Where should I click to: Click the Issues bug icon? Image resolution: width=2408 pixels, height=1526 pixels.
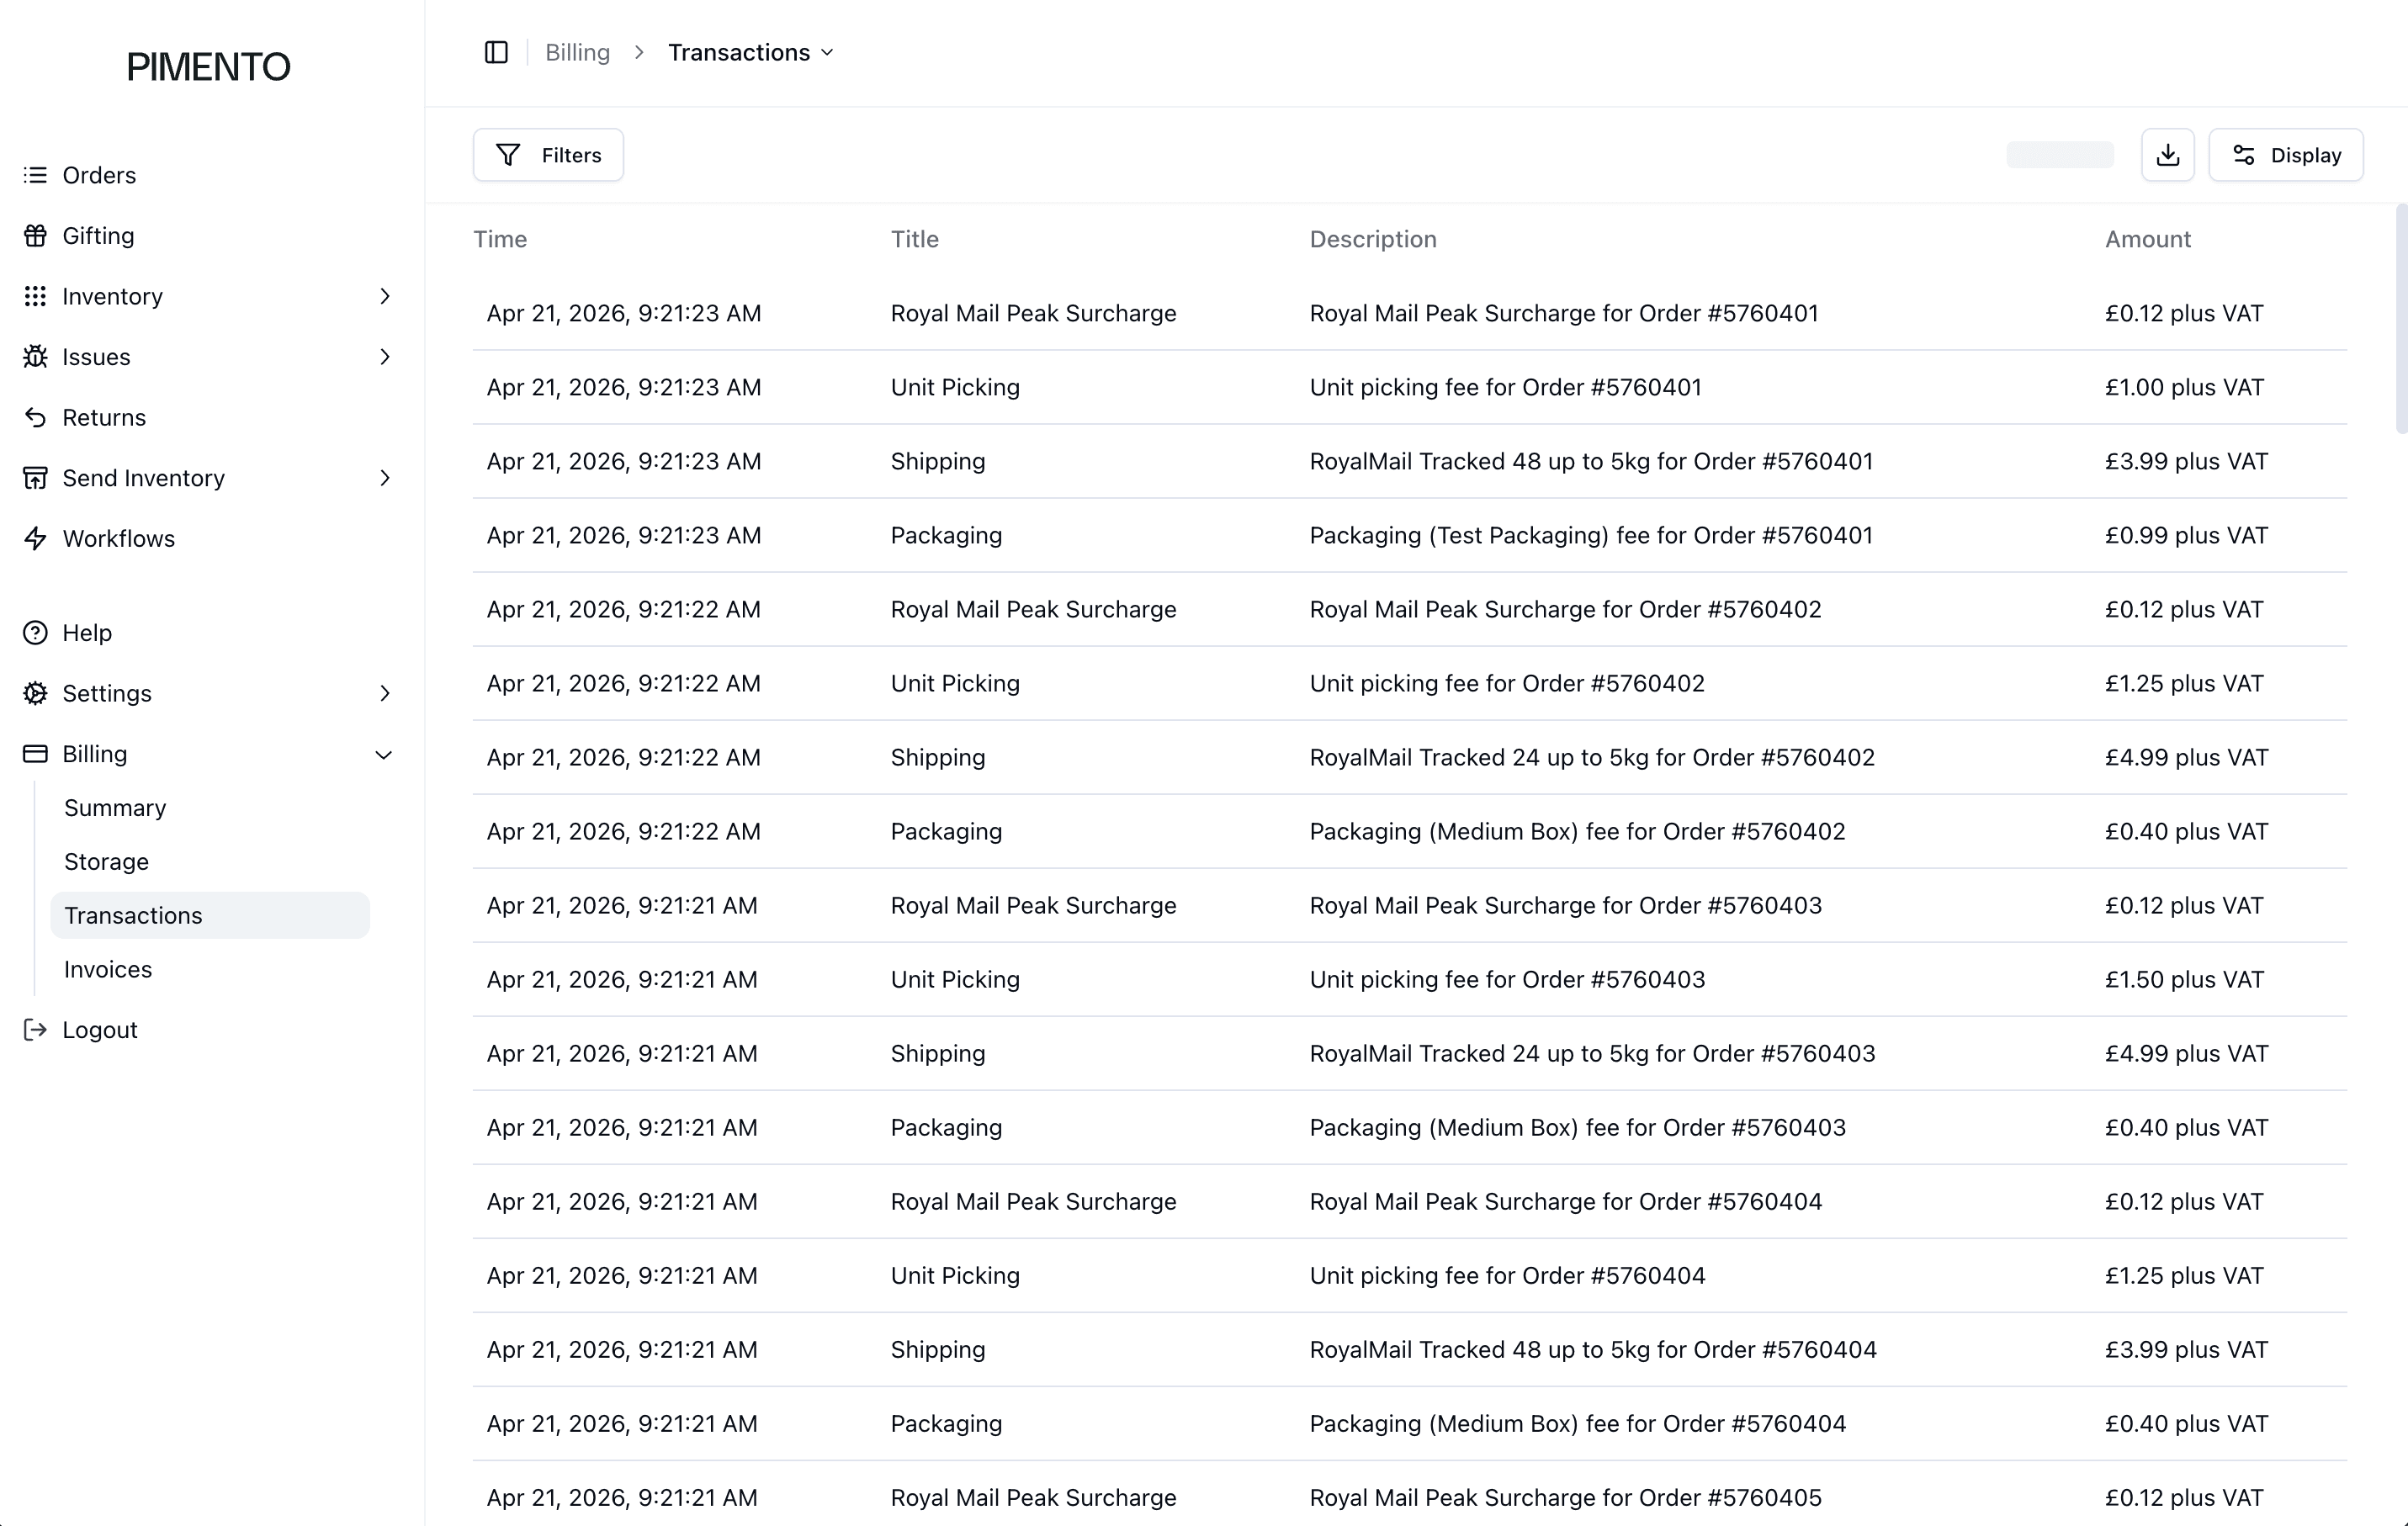click(x=35, y=357)
